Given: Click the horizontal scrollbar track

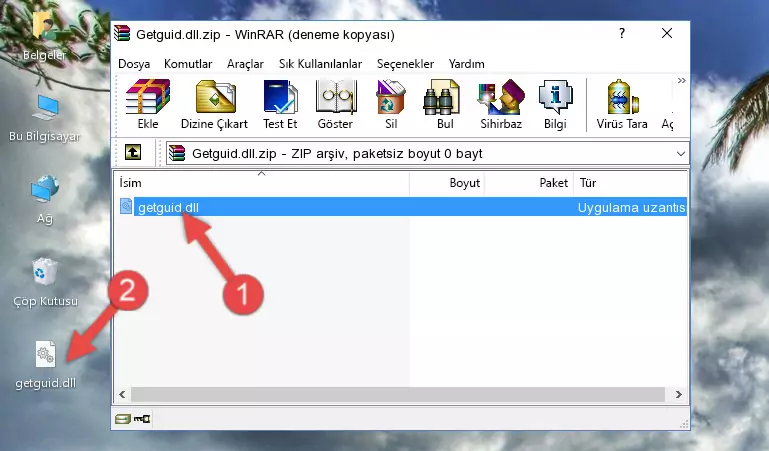Looking at the screenshot, I should click(x=398, y=394).
